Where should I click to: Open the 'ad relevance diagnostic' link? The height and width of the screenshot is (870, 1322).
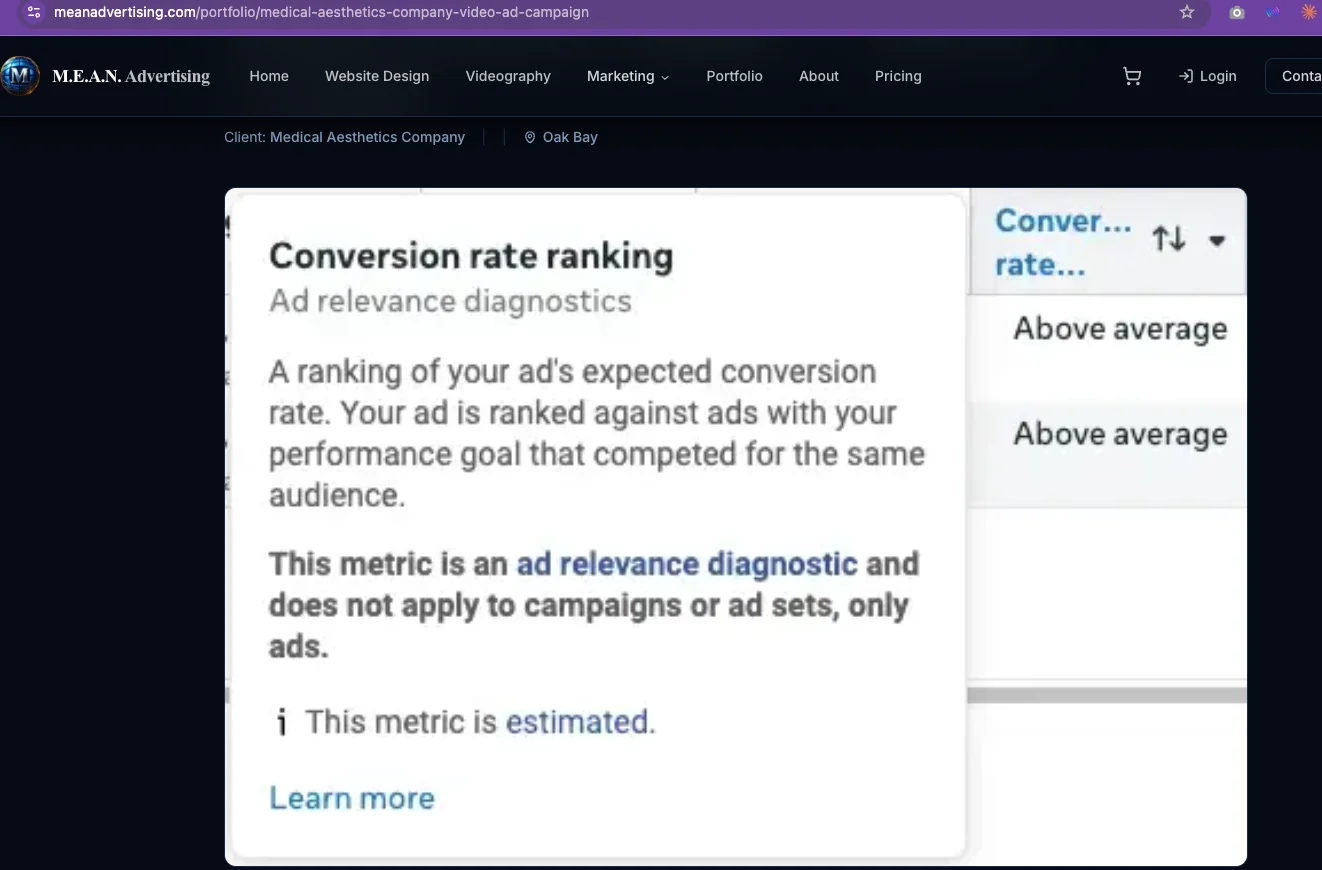(686, 564)
